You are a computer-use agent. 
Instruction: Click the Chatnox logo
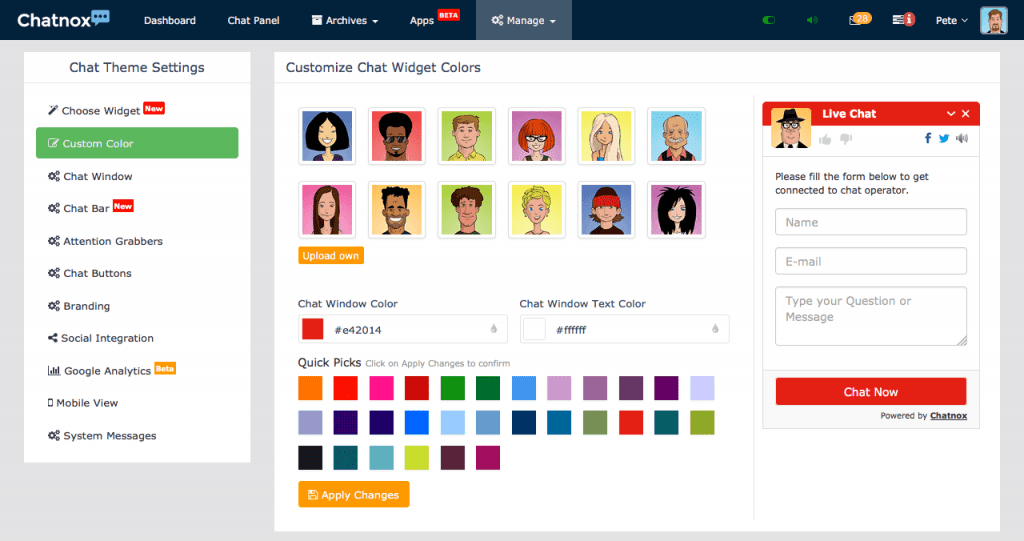pyautogui.click(x=63, y=20)
